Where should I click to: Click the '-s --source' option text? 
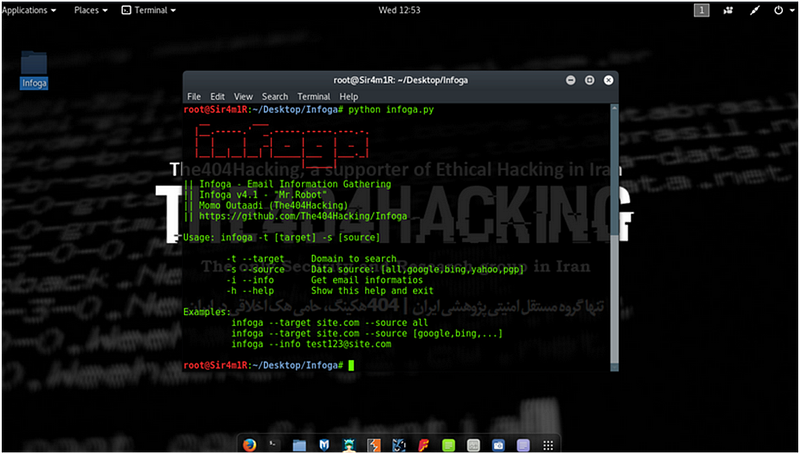pos(256,269)
